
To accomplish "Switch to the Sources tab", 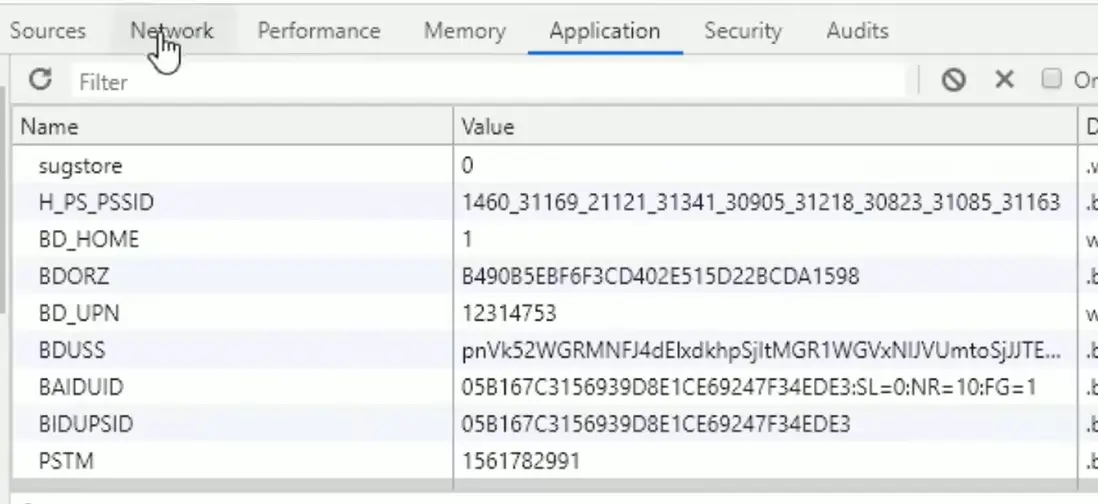I will (x=48, y=31).
